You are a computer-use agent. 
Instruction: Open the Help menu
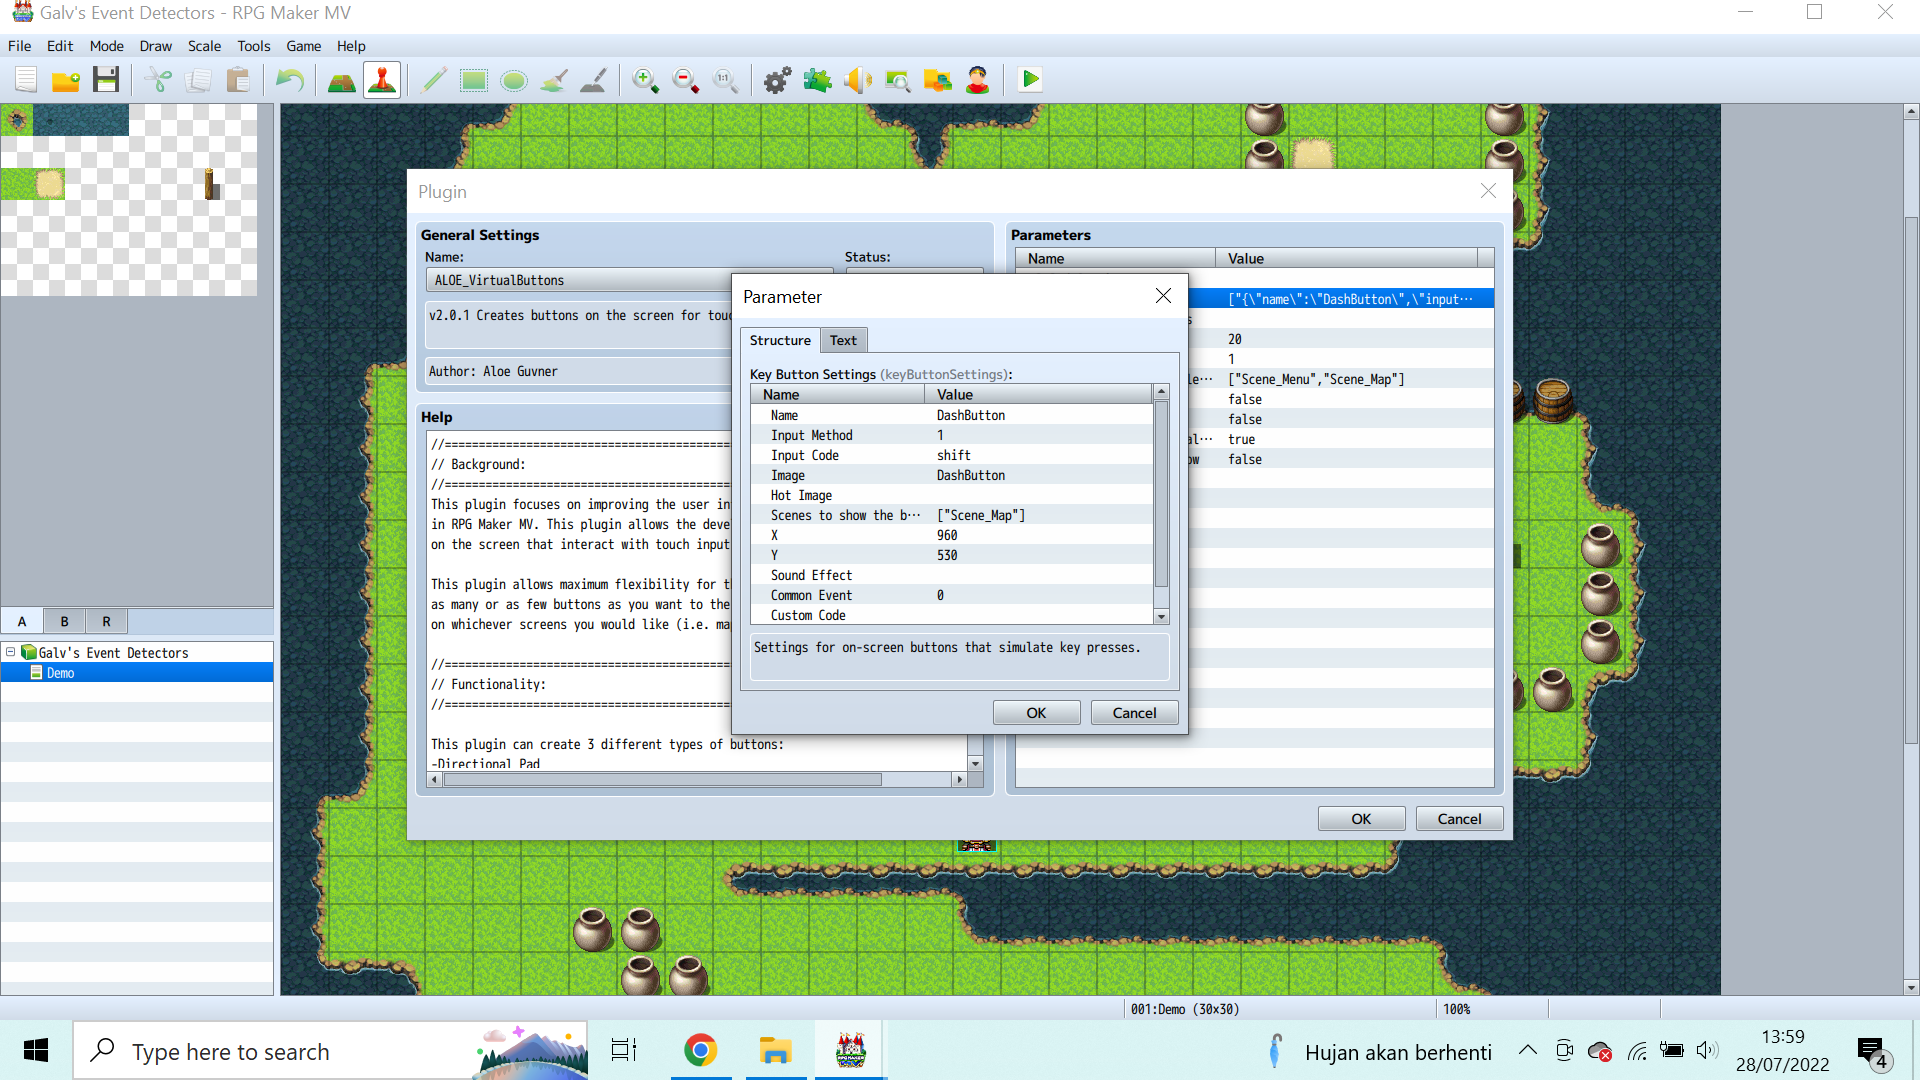[351, 46]
